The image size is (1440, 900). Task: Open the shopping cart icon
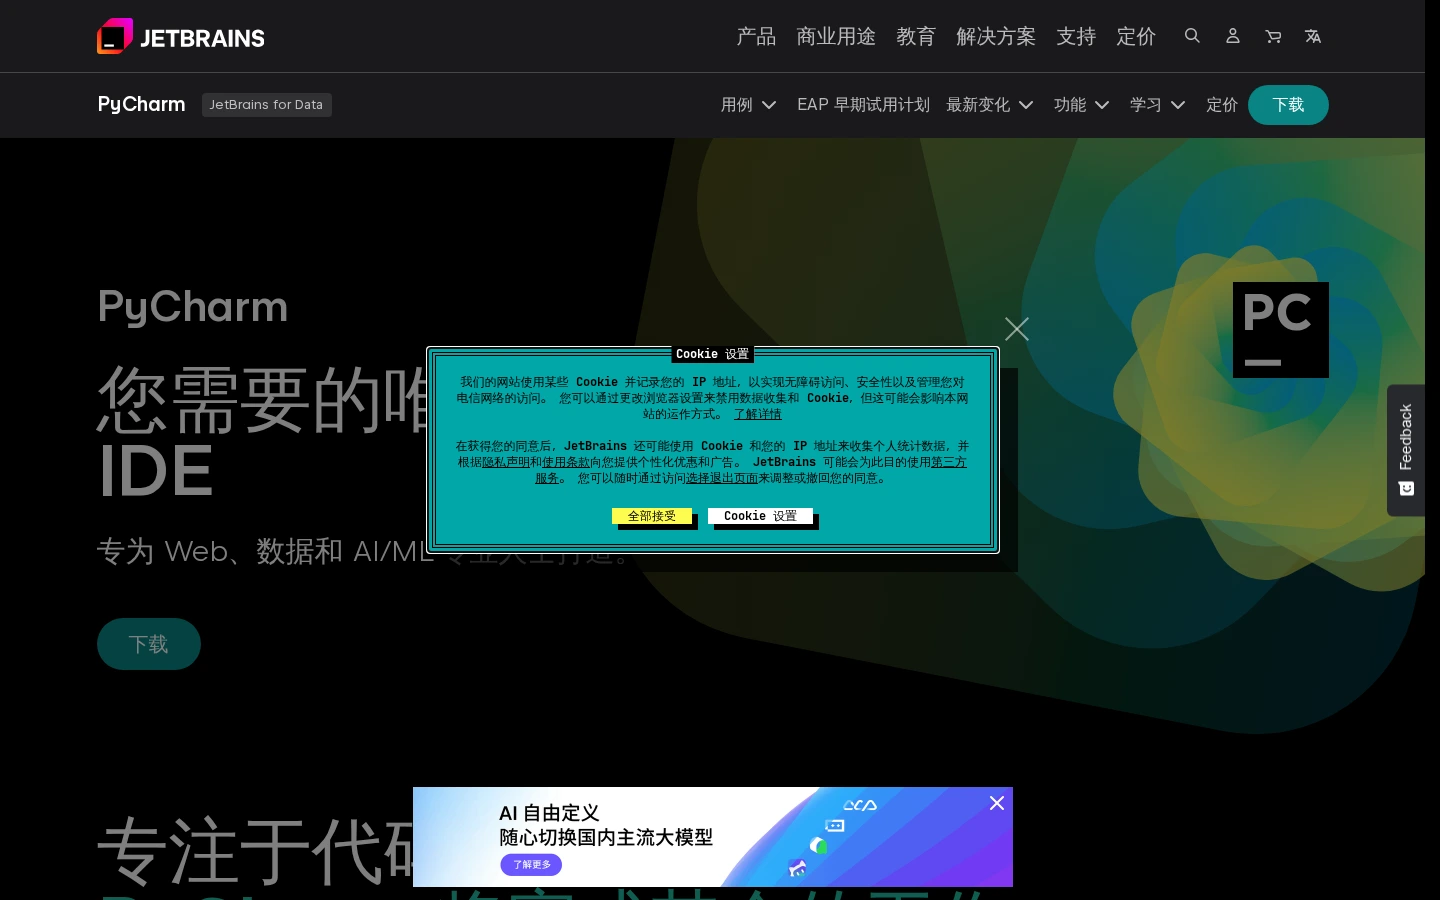coord(1273,36)
